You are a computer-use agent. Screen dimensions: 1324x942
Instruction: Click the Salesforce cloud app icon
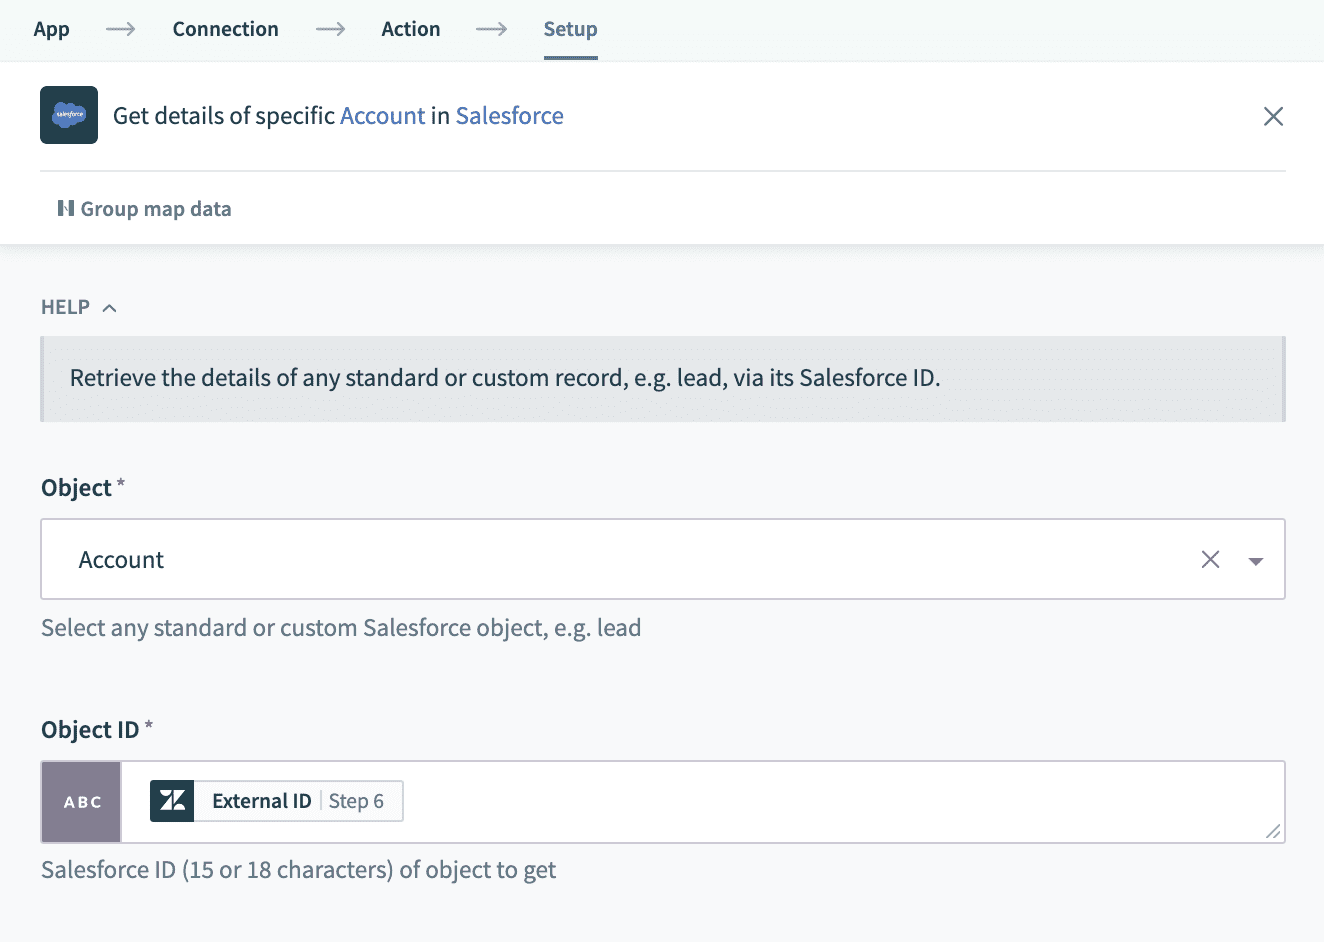[69, 115]
